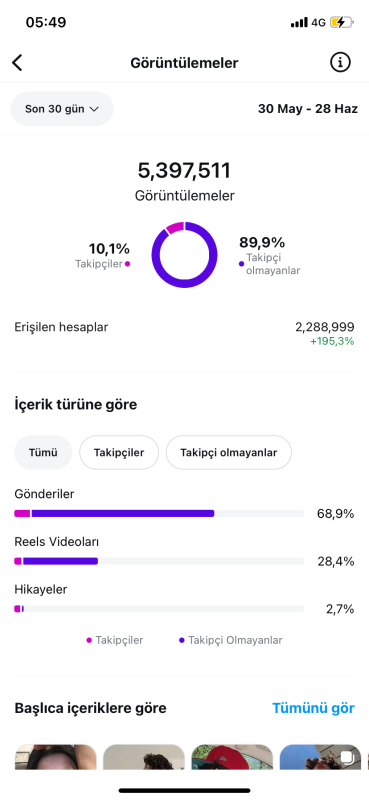369x800 pixels.
Task: Click the purple donut chart ring
Action: 184,254
